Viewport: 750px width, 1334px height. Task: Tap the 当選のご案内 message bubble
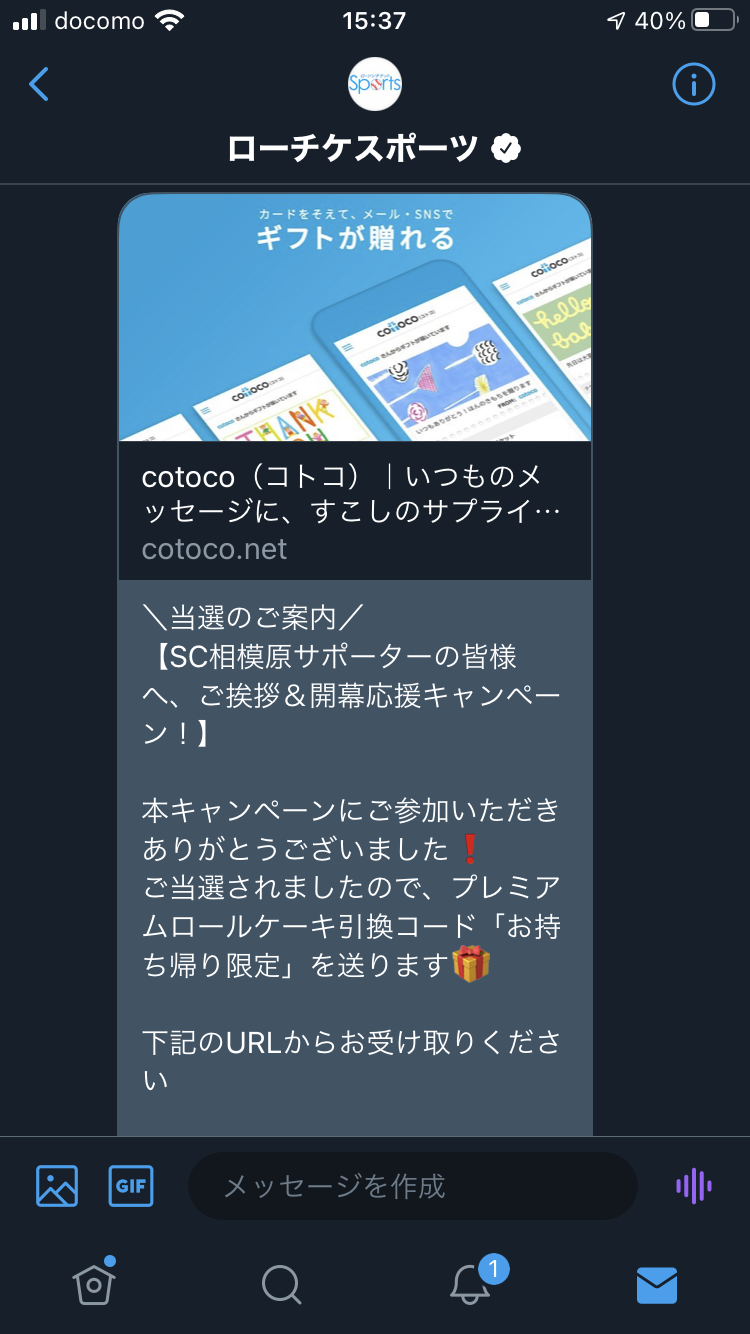[355, 858]
